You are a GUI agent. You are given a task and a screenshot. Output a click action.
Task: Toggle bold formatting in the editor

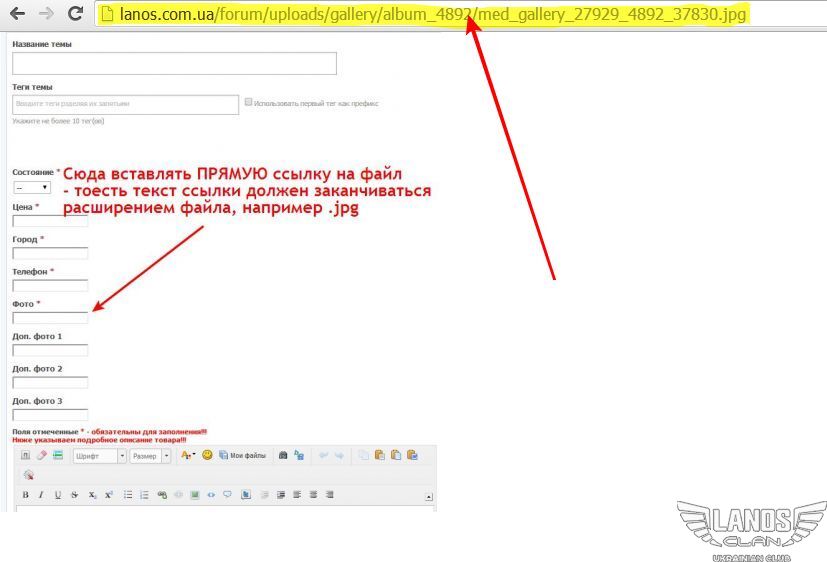coord(26,495)
